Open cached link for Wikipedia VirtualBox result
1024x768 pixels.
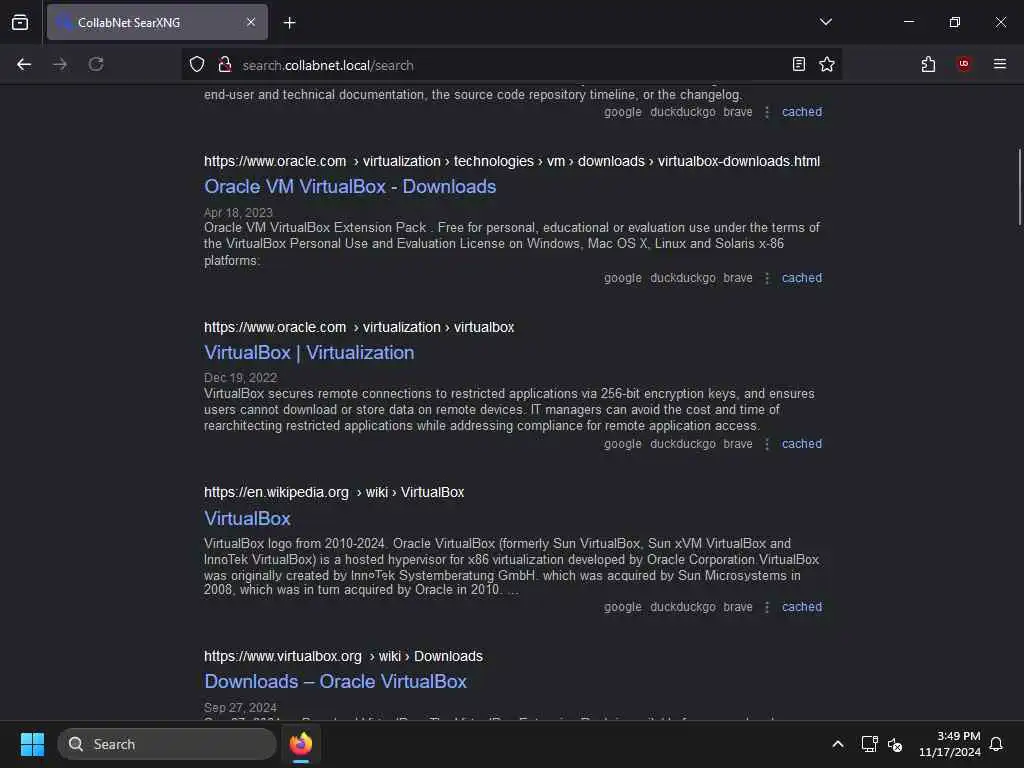[801, 607]
